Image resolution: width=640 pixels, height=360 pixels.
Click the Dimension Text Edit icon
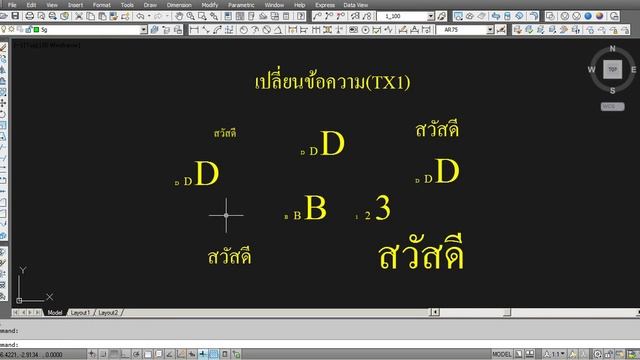[x=414, y=30]
